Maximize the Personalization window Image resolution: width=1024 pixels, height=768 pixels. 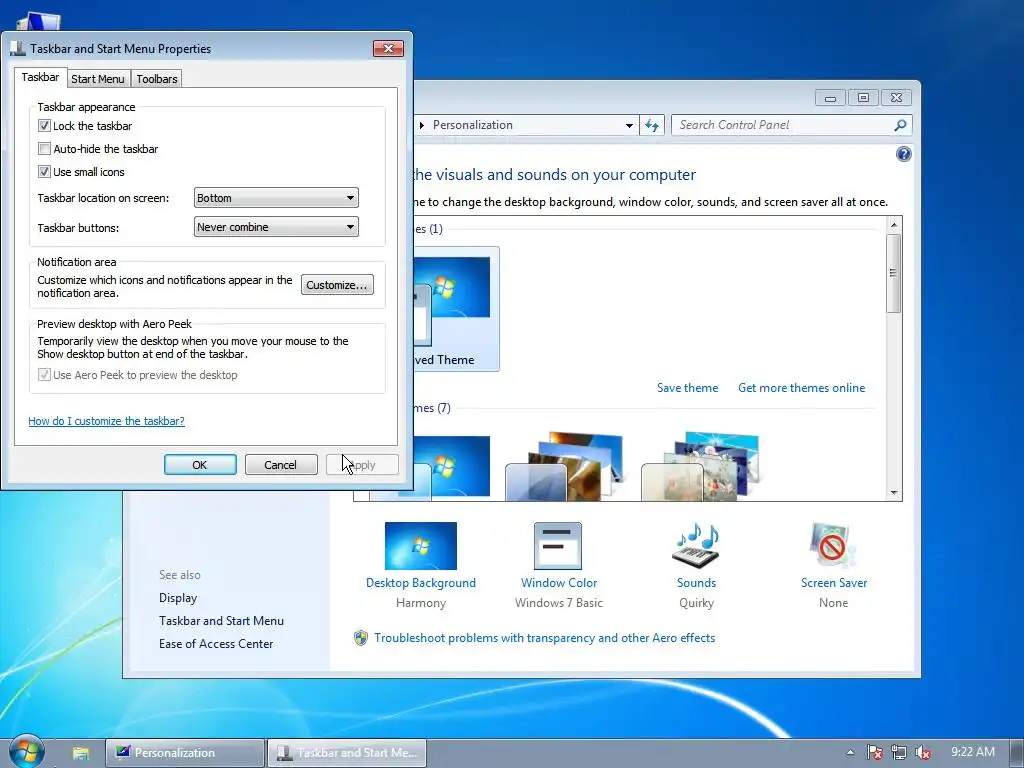[x=863, y=98]
